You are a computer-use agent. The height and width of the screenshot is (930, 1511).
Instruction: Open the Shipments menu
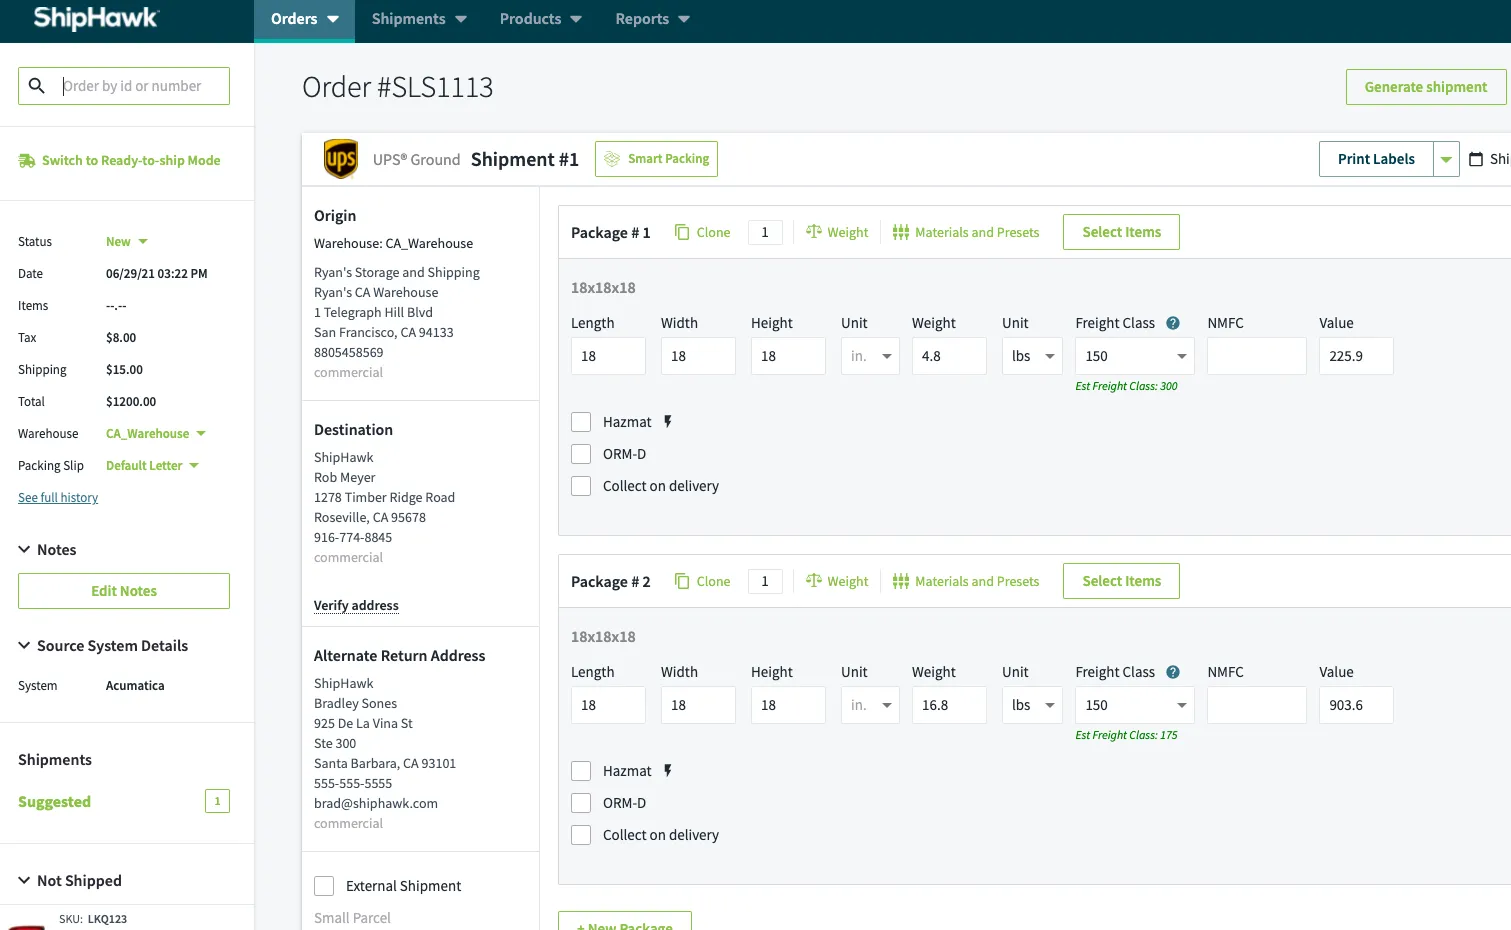(418, 18)
